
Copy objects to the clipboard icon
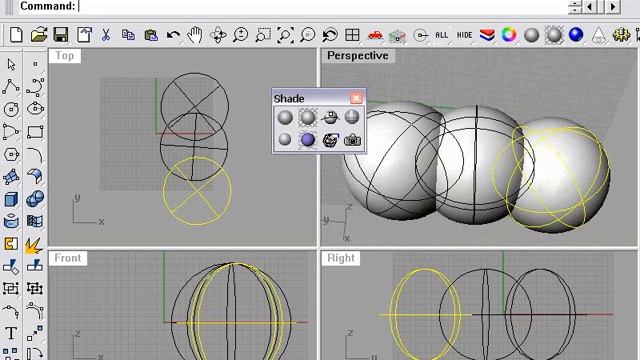click(128, 35)
